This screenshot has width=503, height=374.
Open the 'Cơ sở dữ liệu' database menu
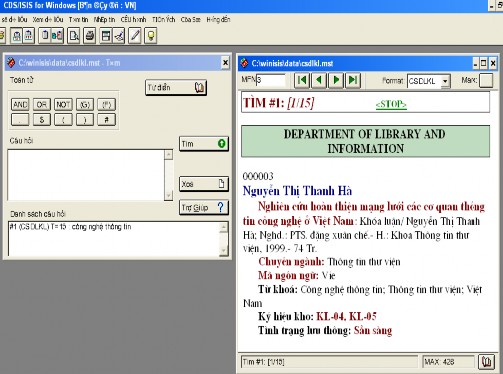coord(14,20)
